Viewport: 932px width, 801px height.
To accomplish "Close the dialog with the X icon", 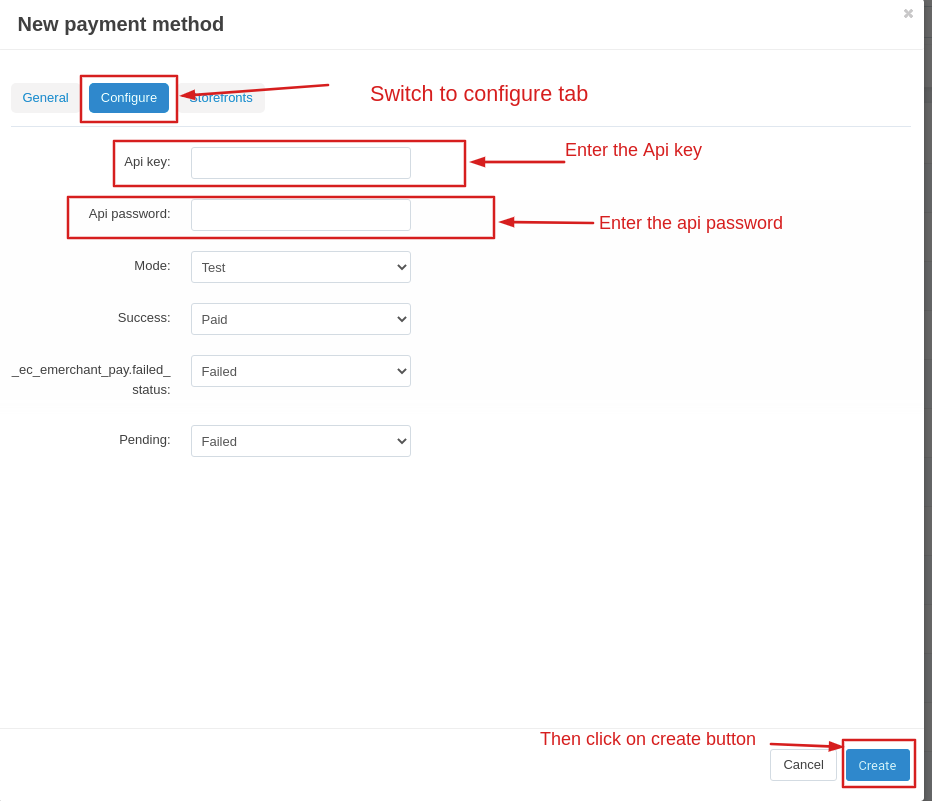I will click(x=908, y=13).
